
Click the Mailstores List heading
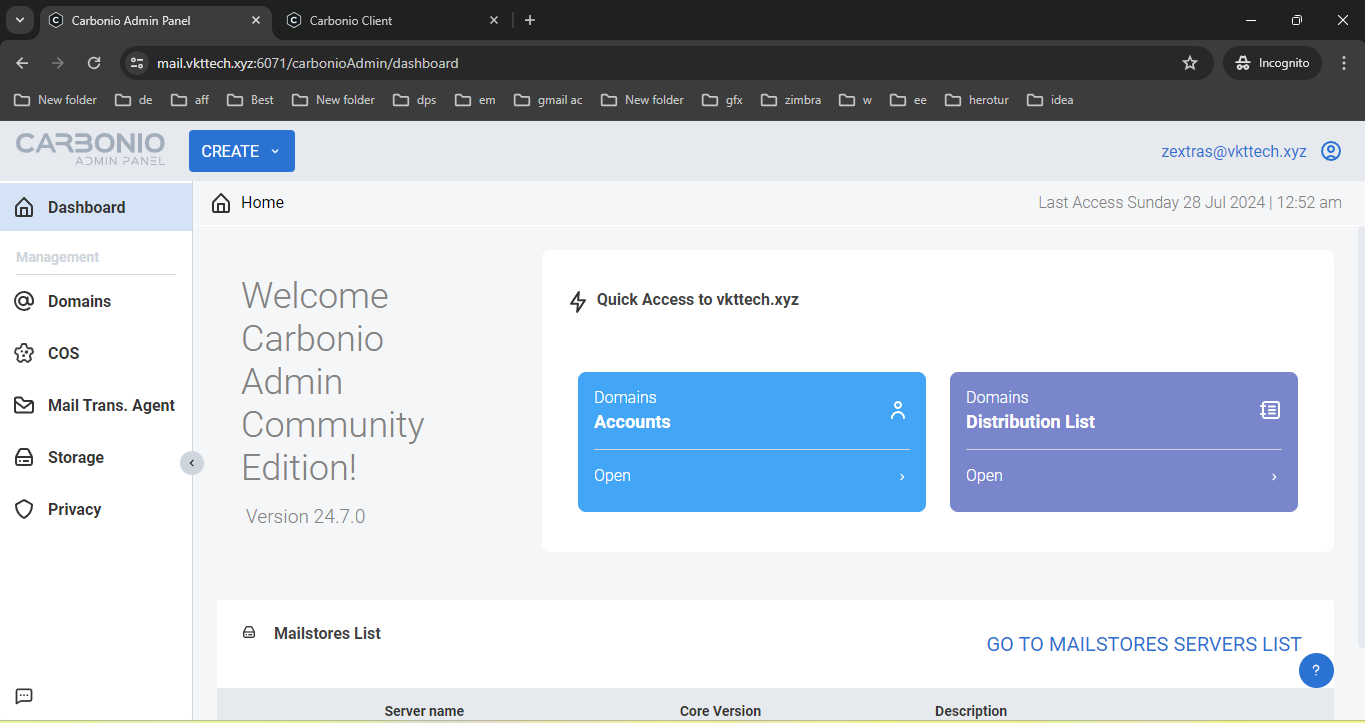coord(327,633)
